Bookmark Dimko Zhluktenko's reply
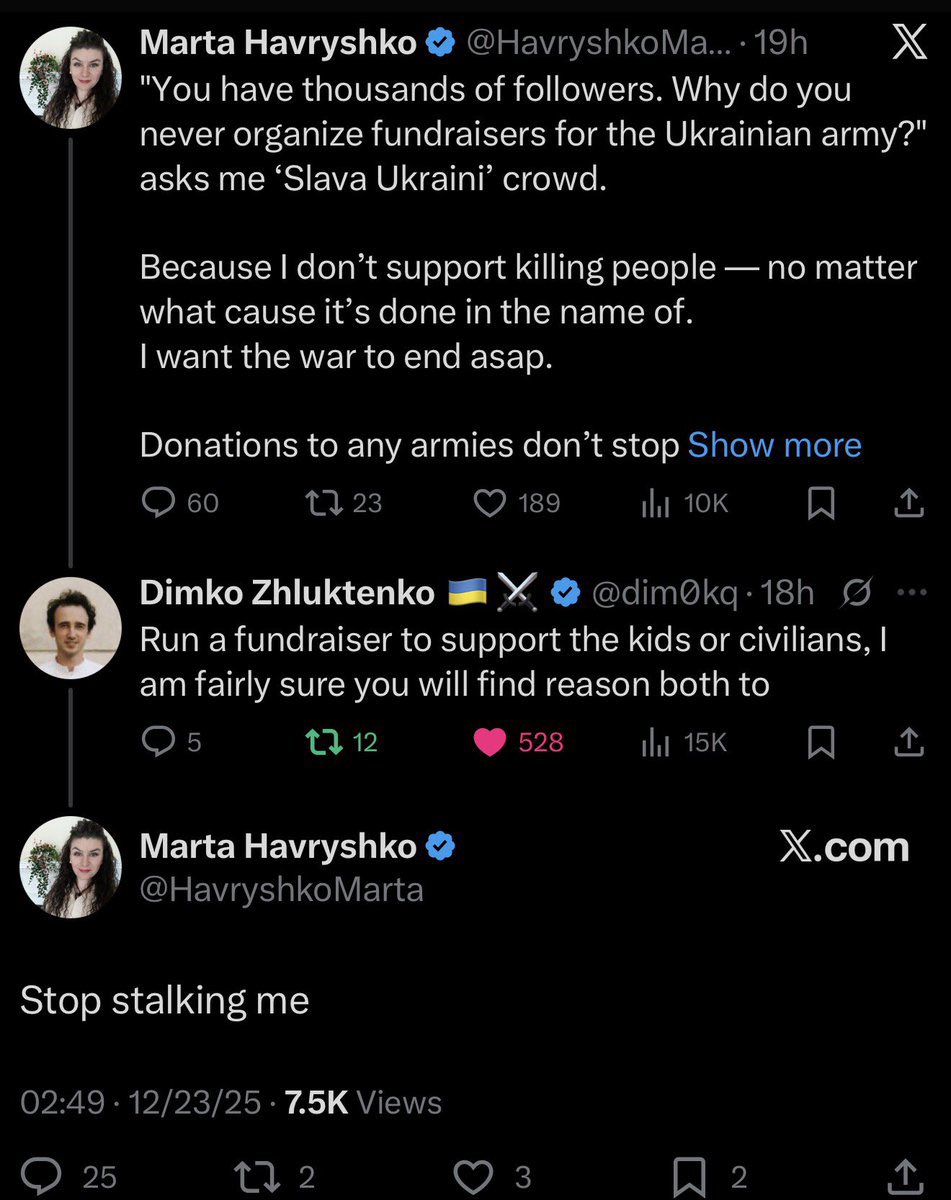Image resolution: width=951 pixels, height=1200 pixels. [x=821, y=741]
